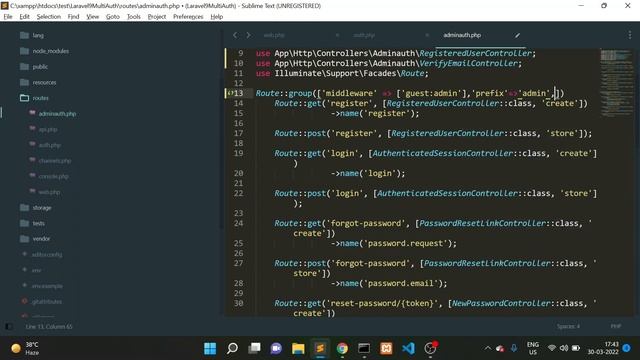Open the Goto menu

pos(113,17)
